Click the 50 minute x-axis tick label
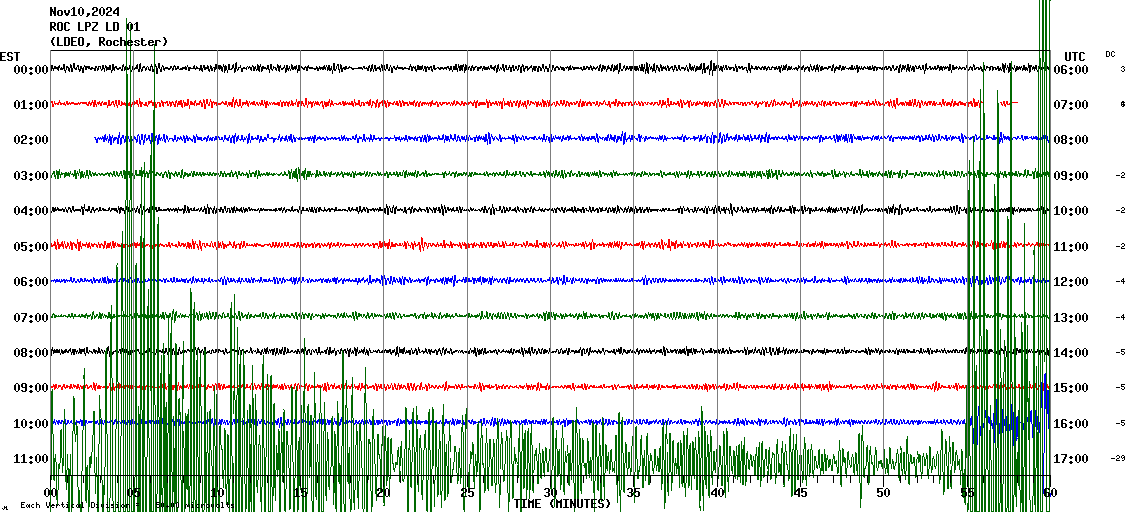Screen dimensions: 1130x519 (883, 493)
